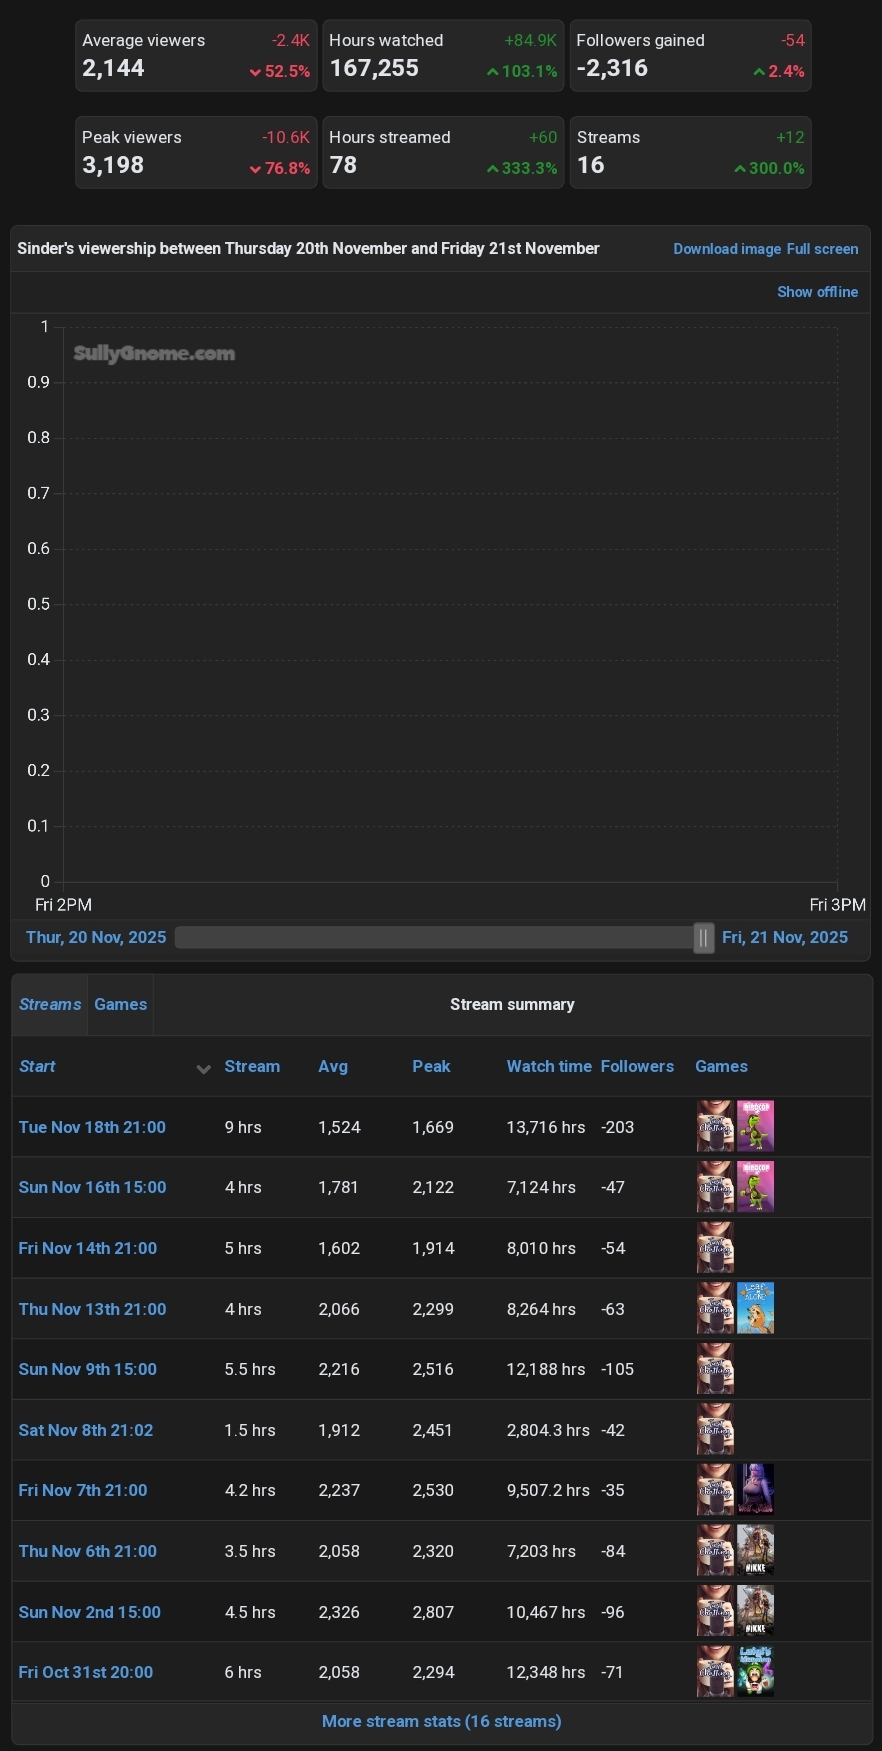Sort the table by Peak column
The width and height of the screenshot is (882, 1751).
[431, 1066]
